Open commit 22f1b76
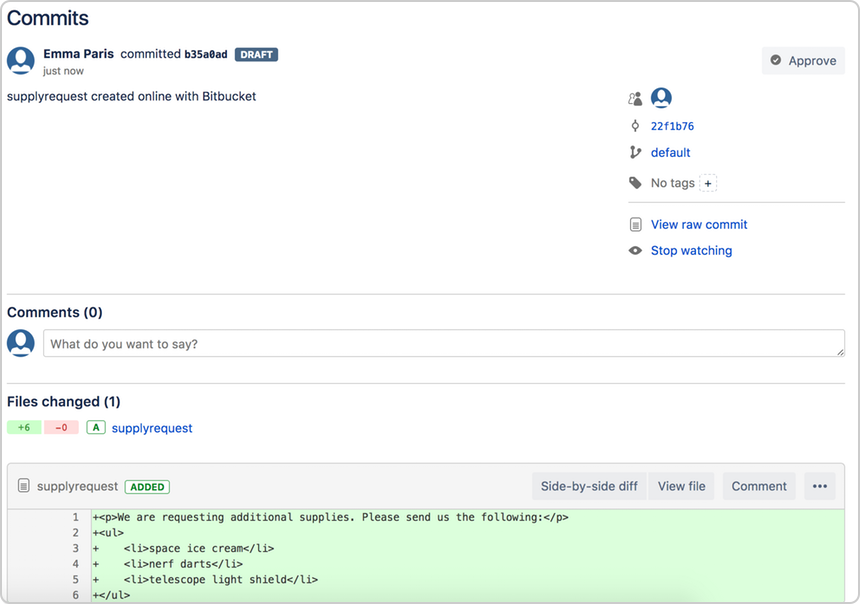Viewport: 860px width, 606px height. [673, 126]
